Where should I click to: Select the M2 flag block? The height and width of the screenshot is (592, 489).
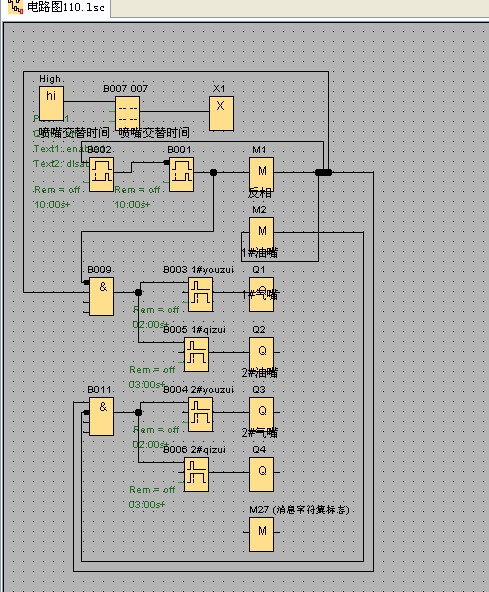(x=262, y=234)
